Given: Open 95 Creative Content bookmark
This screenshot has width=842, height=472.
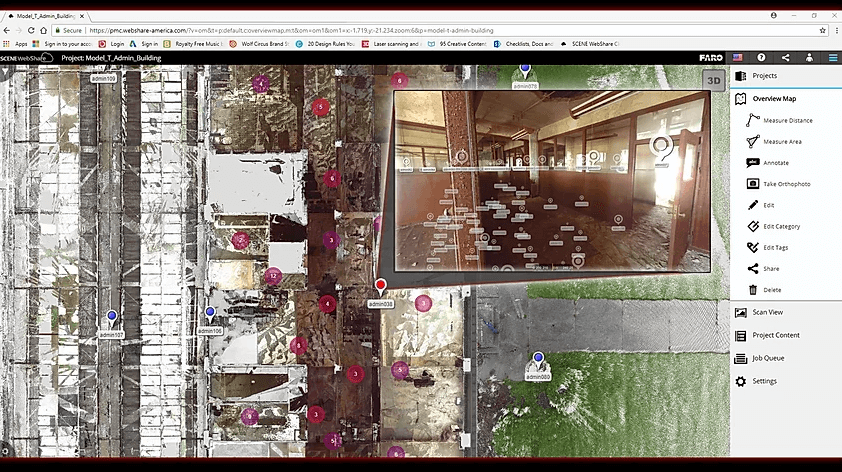Looking at the screenshot, I should (x=458, y=44).
